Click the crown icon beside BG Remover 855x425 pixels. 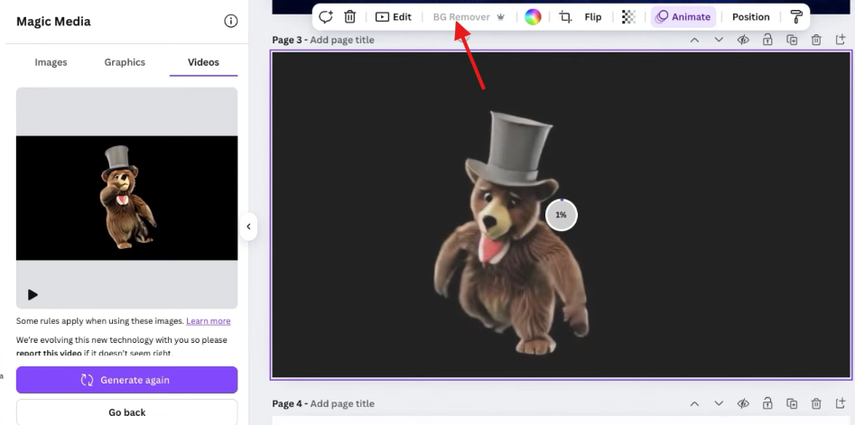coord(501,17)
